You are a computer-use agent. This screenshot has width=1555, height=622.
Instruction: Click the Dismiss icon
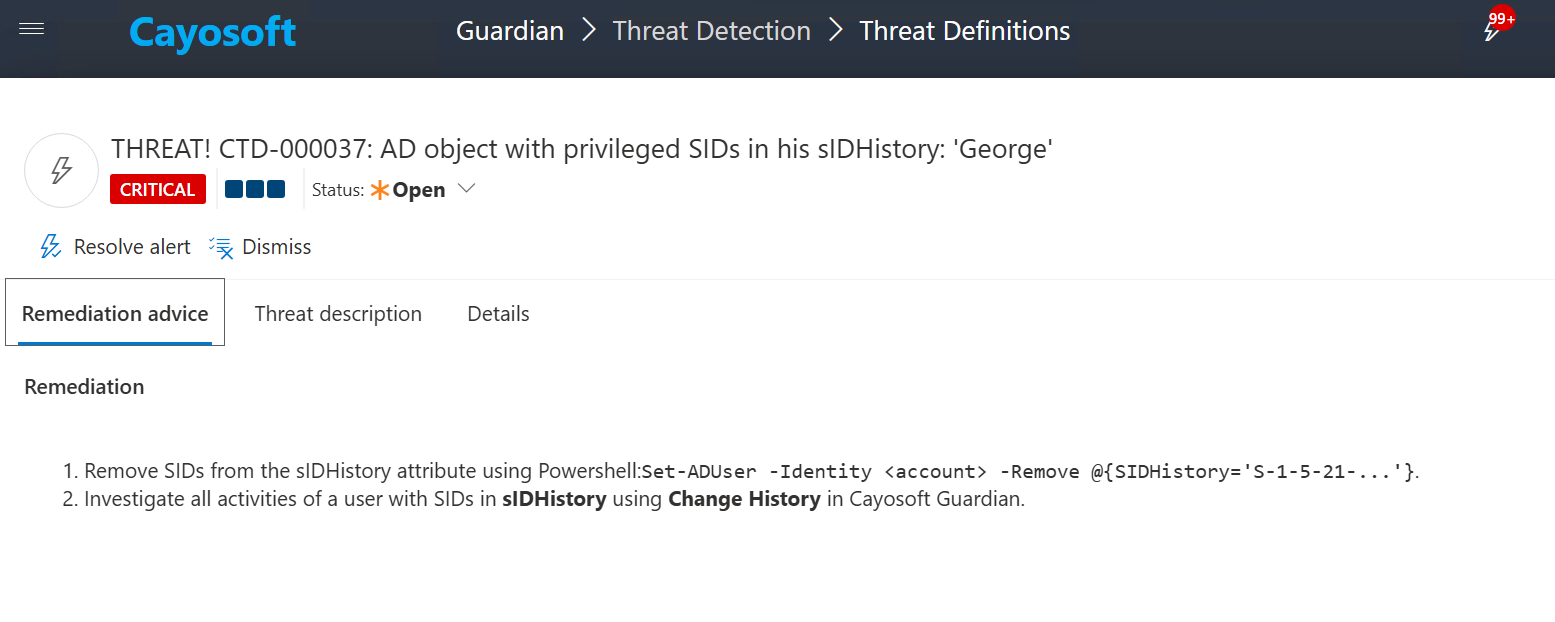(x=221, y=247)
